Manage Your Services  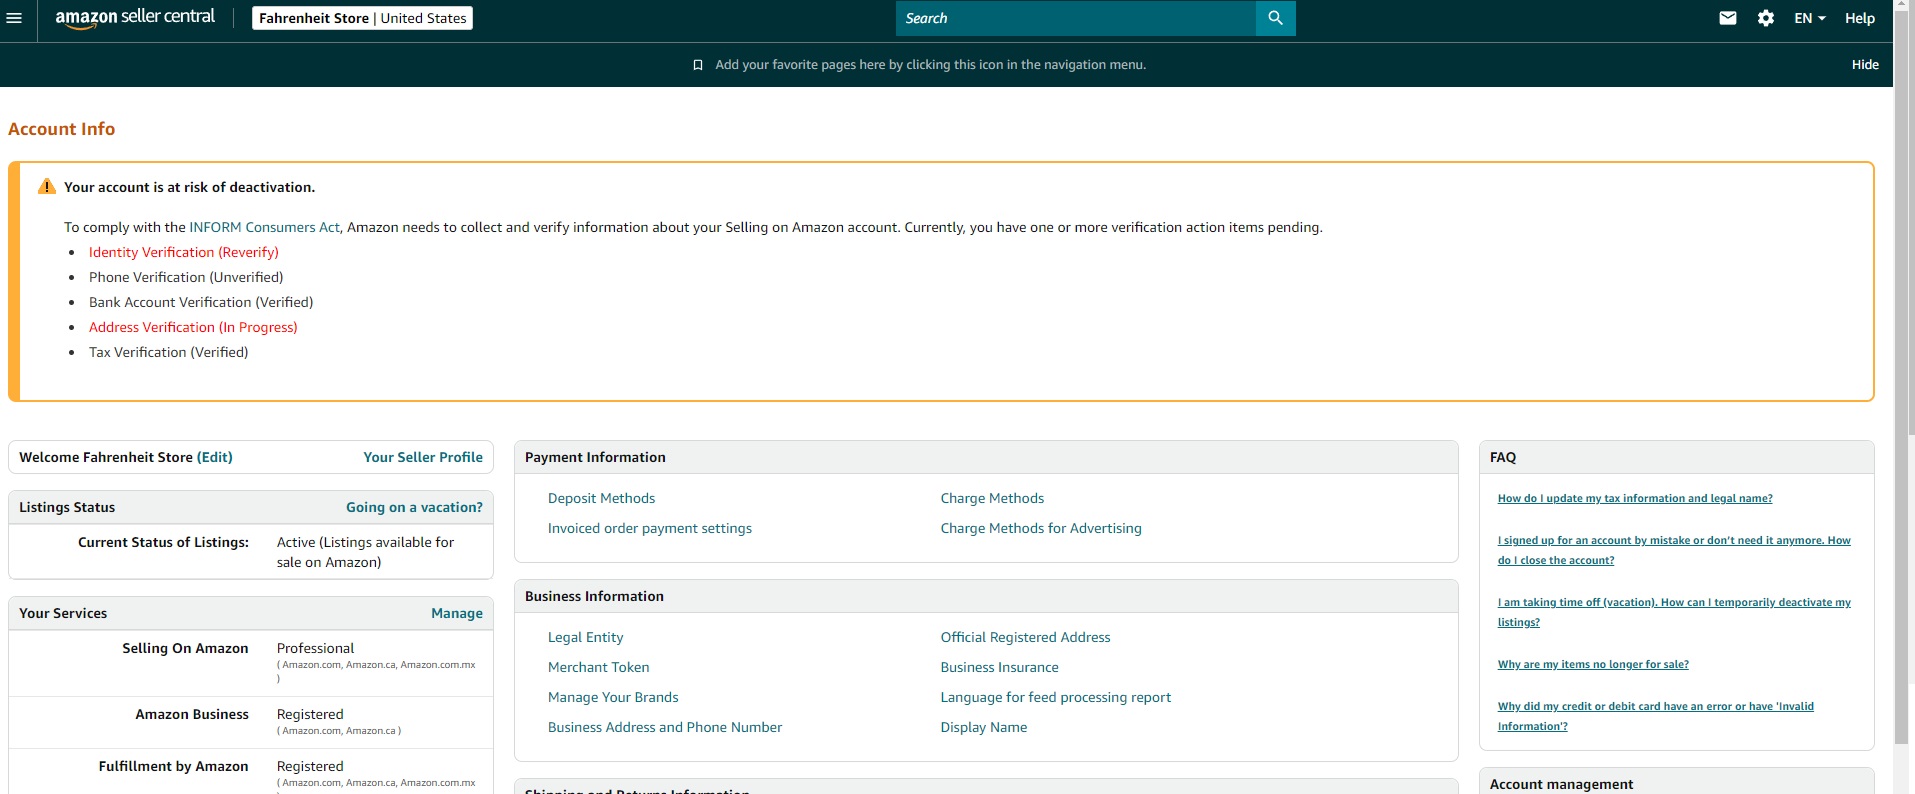[457, 613]
